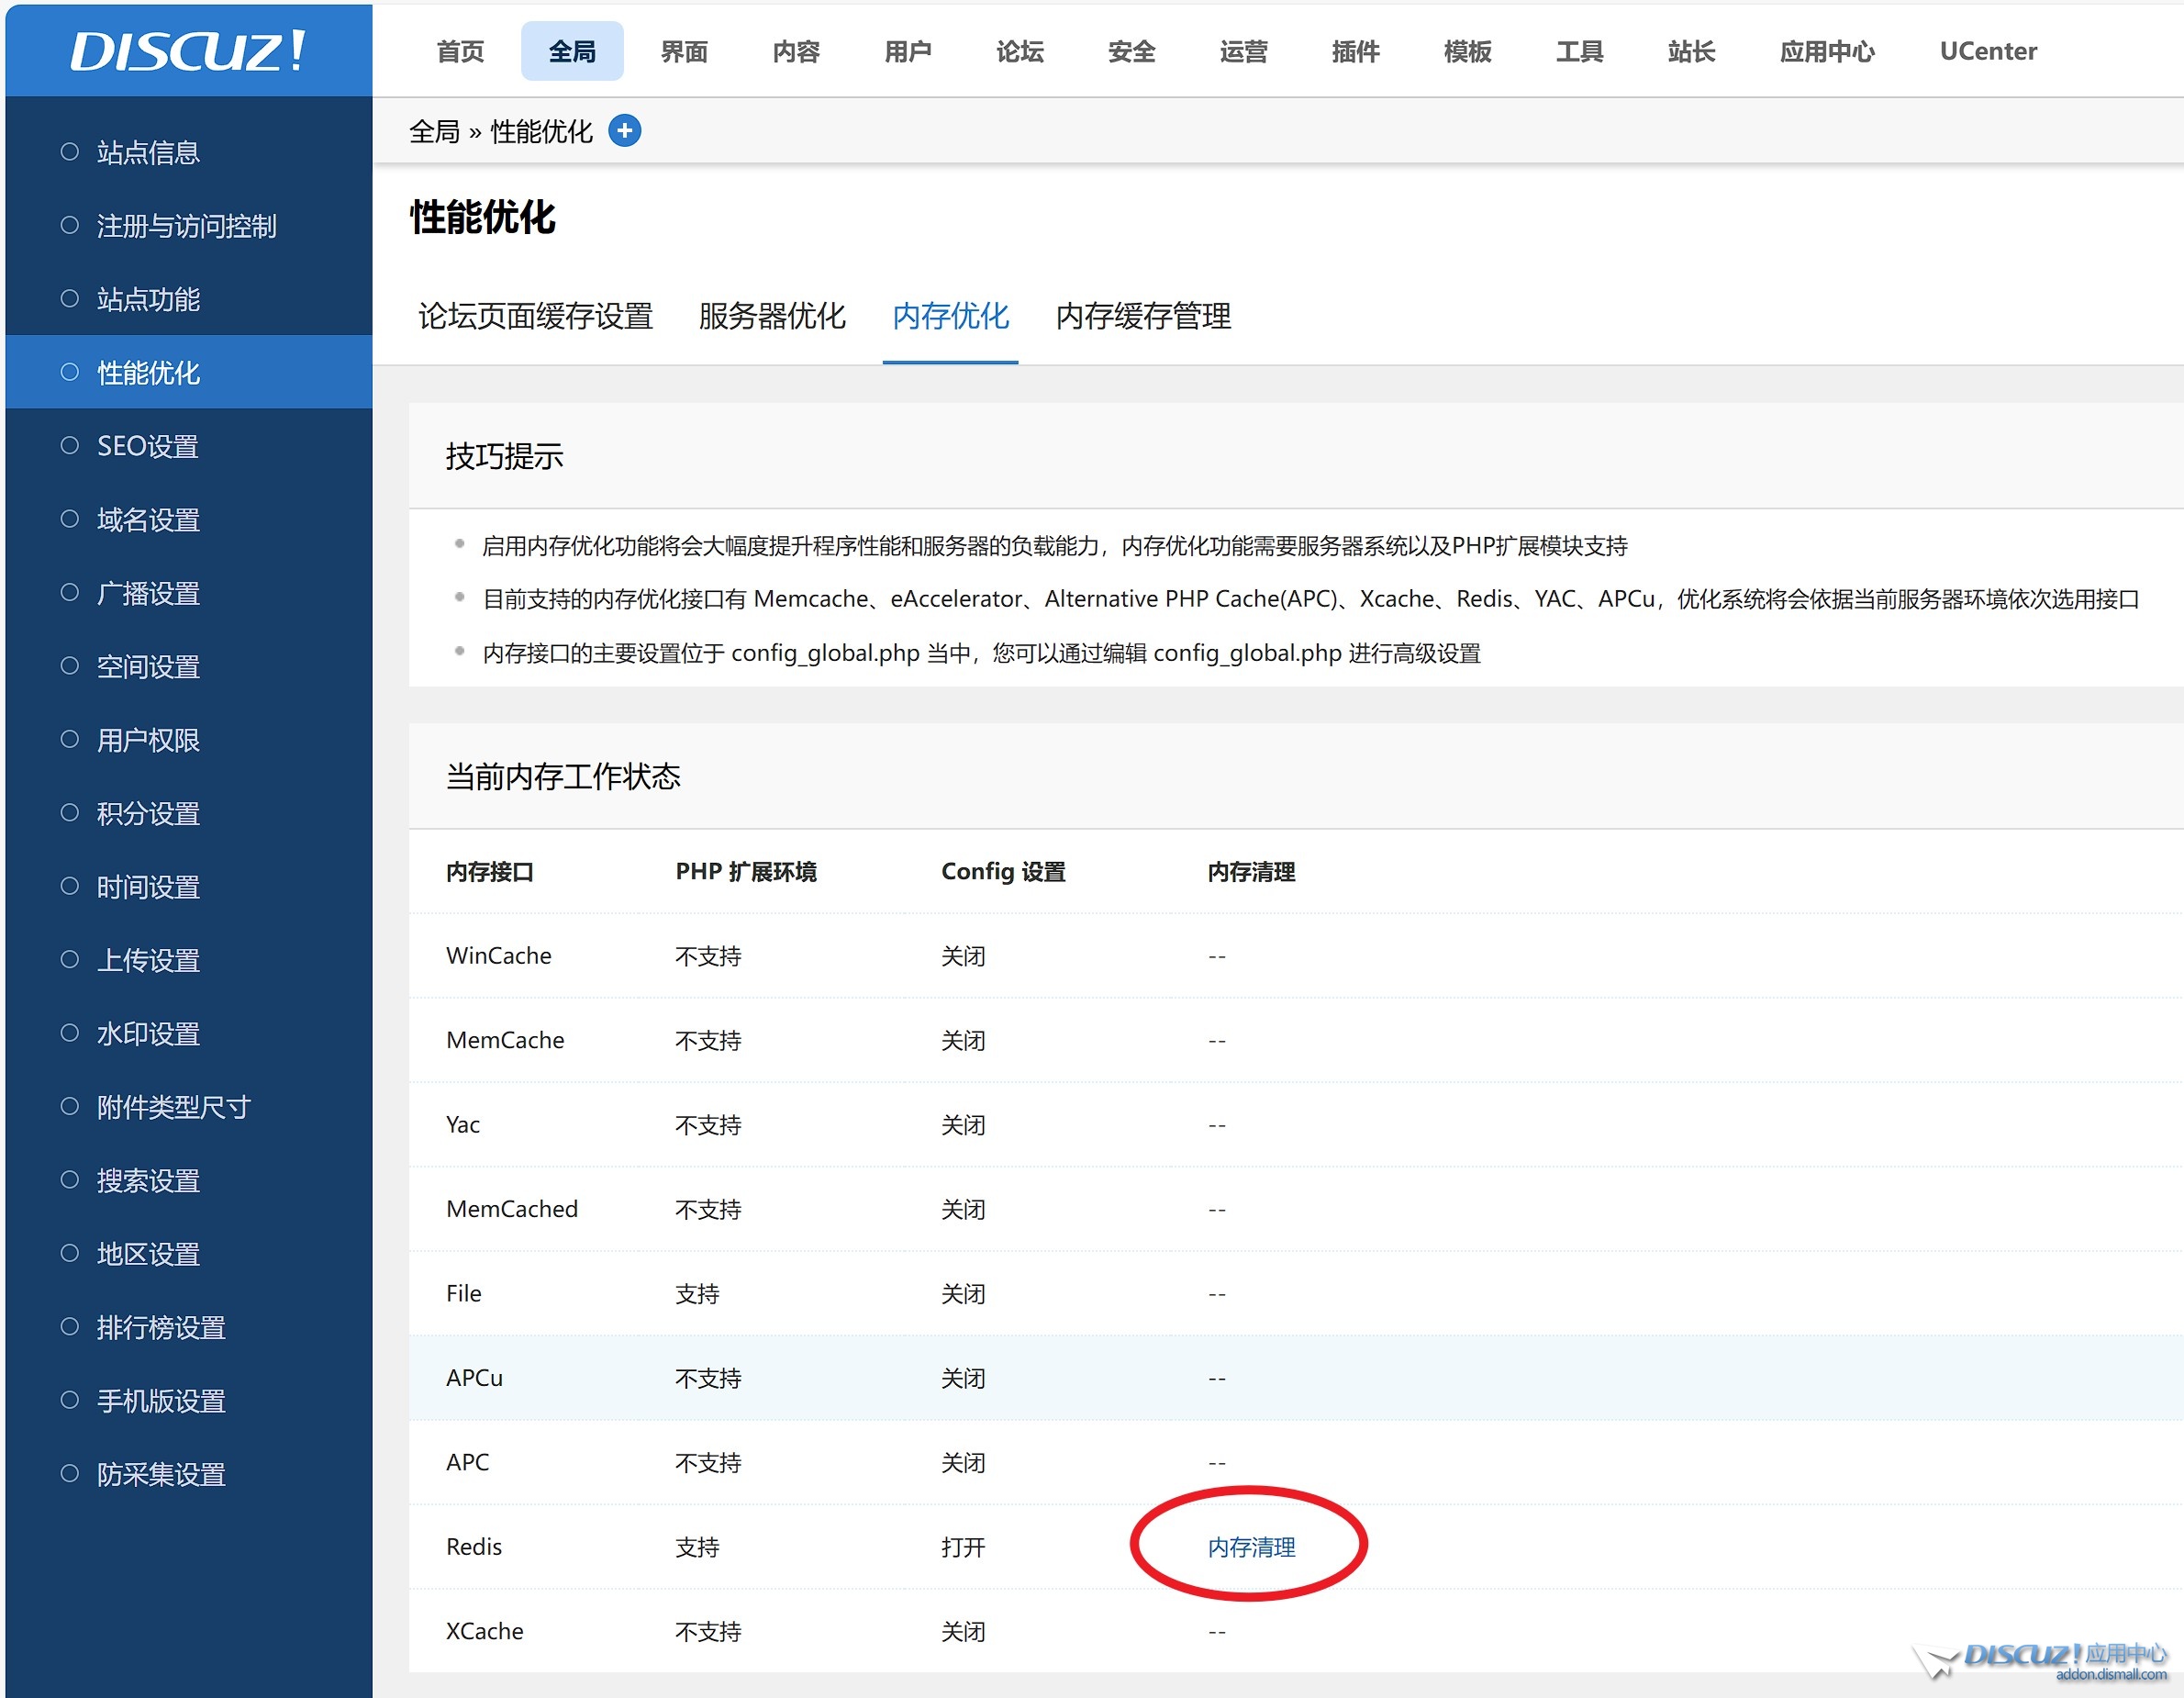This screenshot has height=1698, width=2184.
Task: Click 全局 in the breadcrumb
Action: coord(434,131)
